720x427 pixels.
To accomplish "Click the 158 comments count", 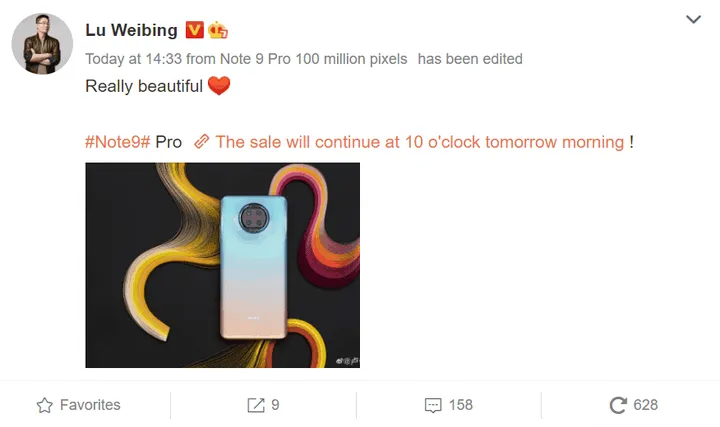I will coord(460,405).
